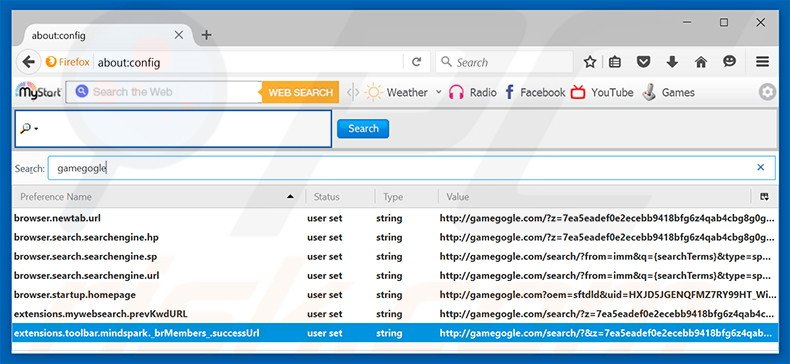Open the Downloads arrow icon
Screen dimensions: 790x364
click(672, 62)
